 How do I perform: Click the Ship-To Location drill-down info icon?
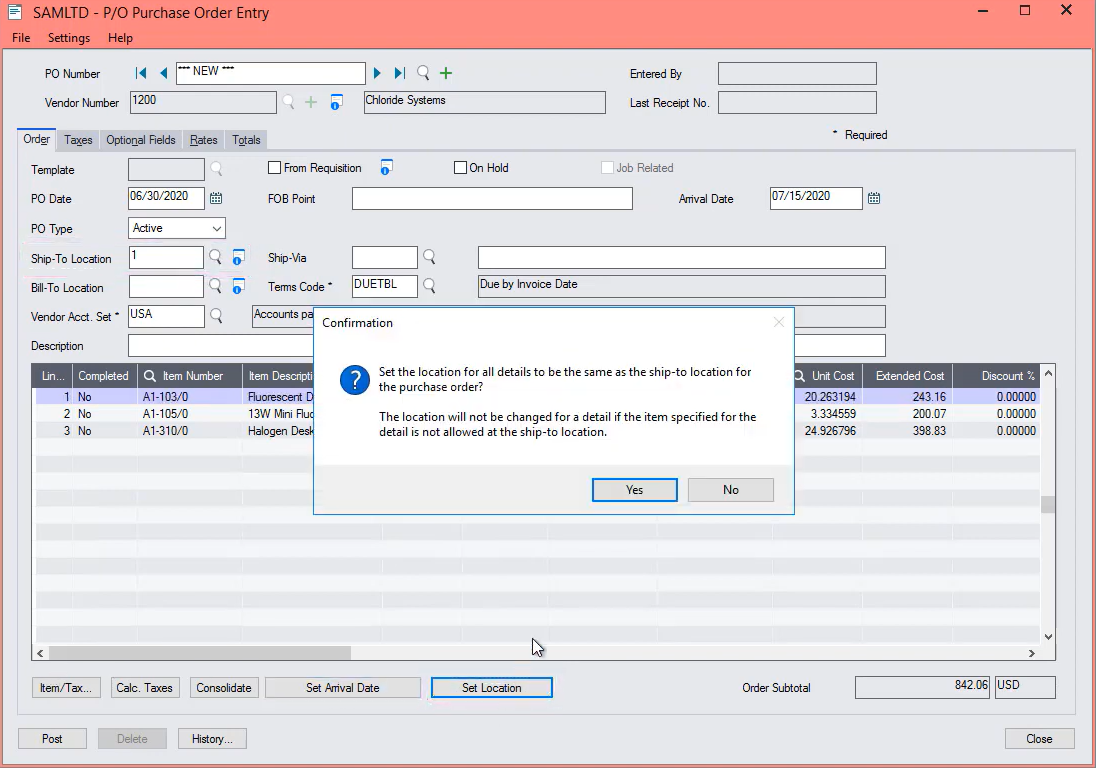coord(238,257)
